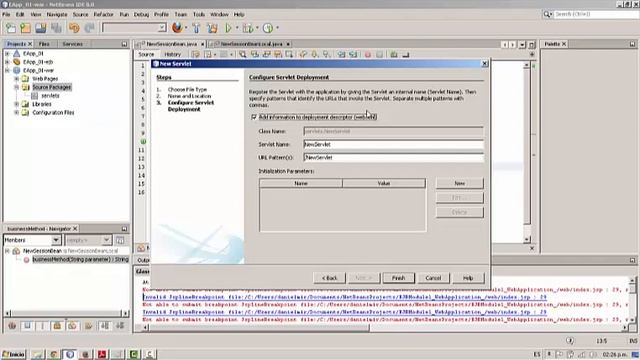Click the Finish button in New Servlet dialog

point(398,278)
